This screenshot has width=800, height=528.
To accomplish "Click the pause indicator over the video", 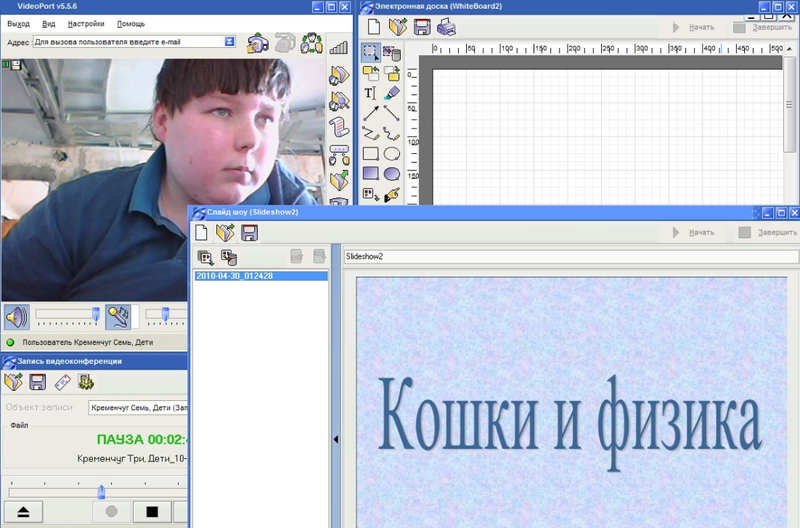I will point(6,65).
